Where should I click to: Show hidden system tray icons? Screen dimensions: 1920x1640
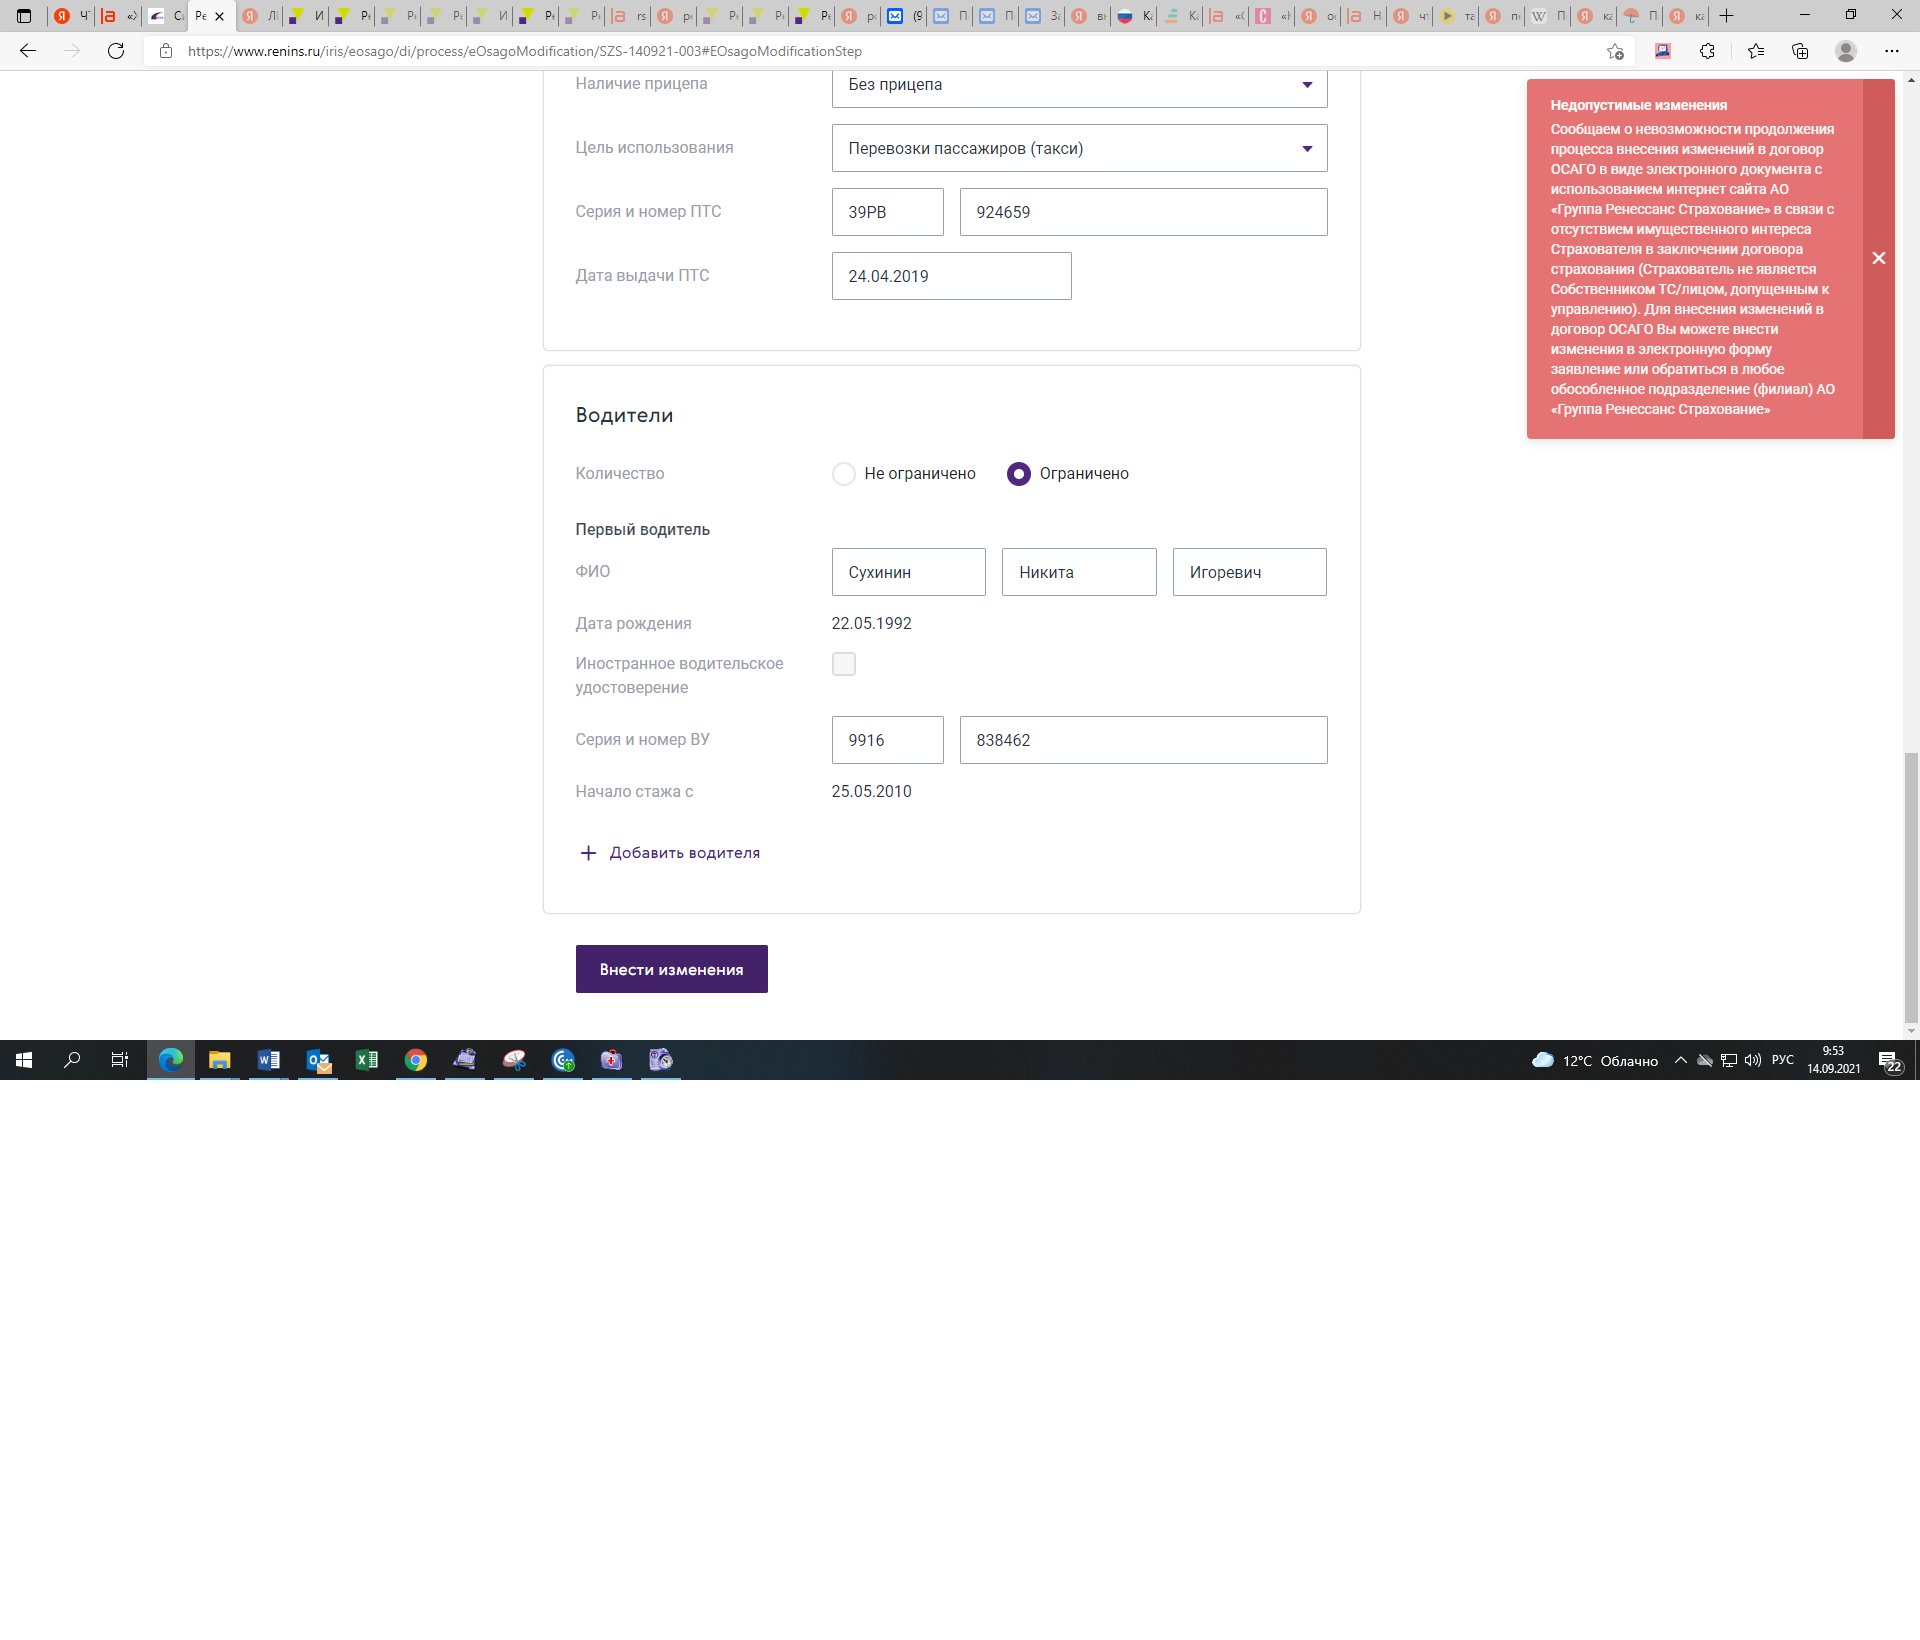[x=1680, y=1060]
